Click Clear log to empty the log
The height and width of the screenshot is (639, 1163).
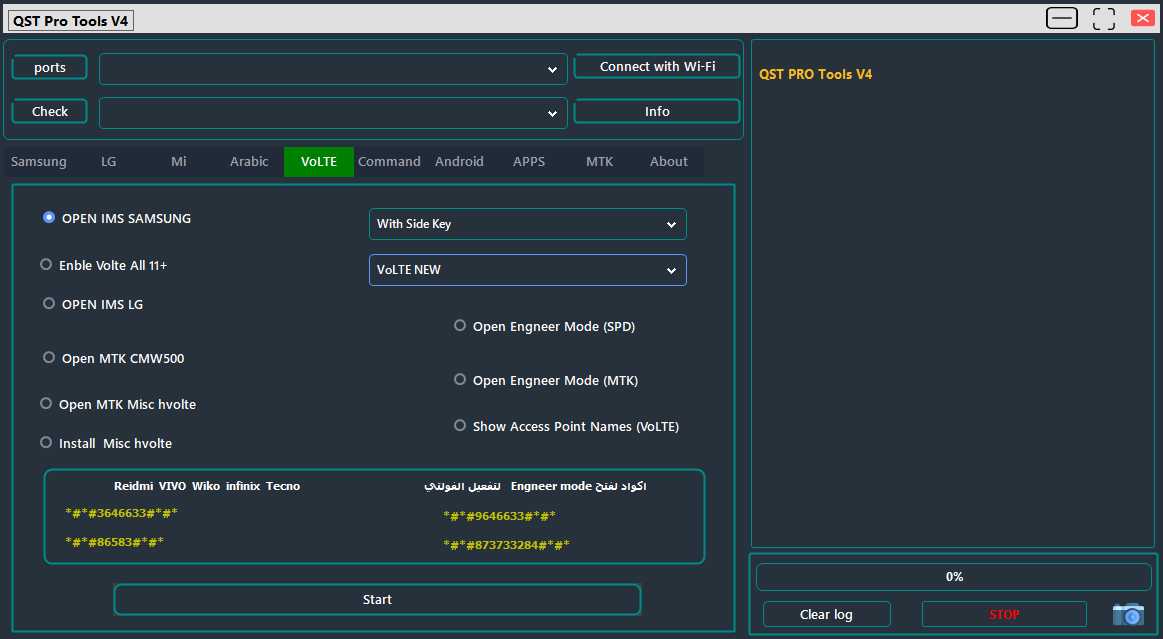[826, 614]
